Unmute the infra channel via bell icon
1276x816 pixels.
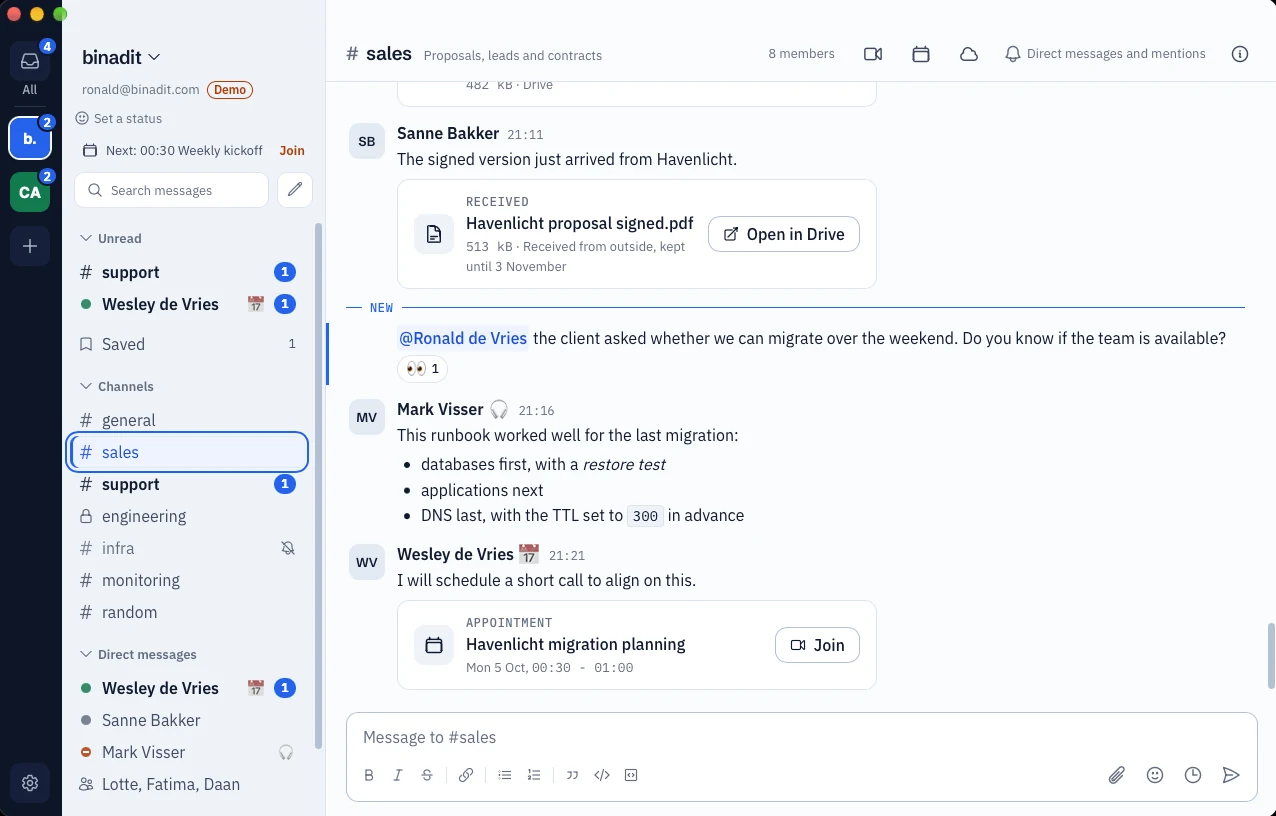click(x=288, y=548)
